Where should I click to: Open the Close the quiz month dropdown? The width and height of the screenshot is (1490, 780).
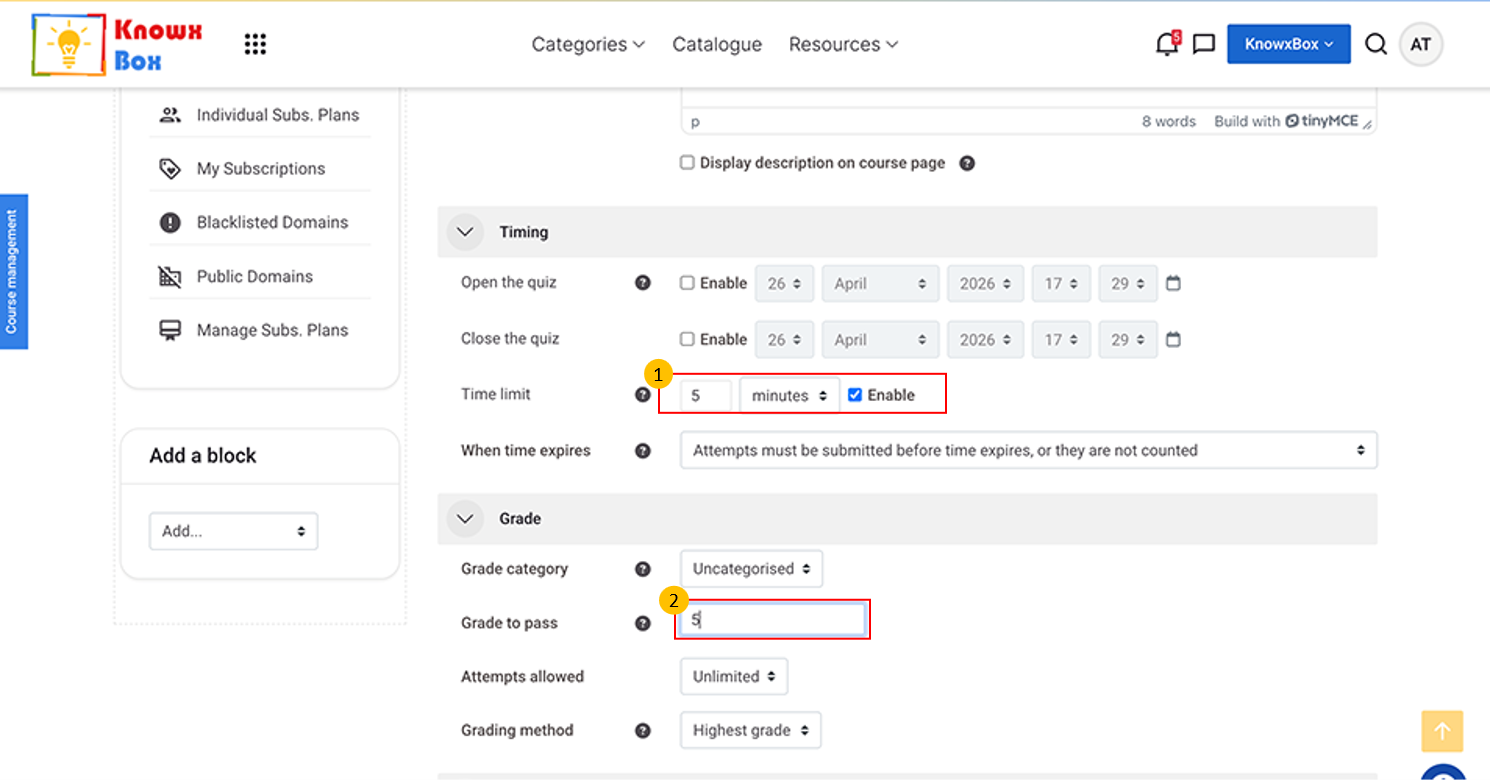[x=881, y=339]
